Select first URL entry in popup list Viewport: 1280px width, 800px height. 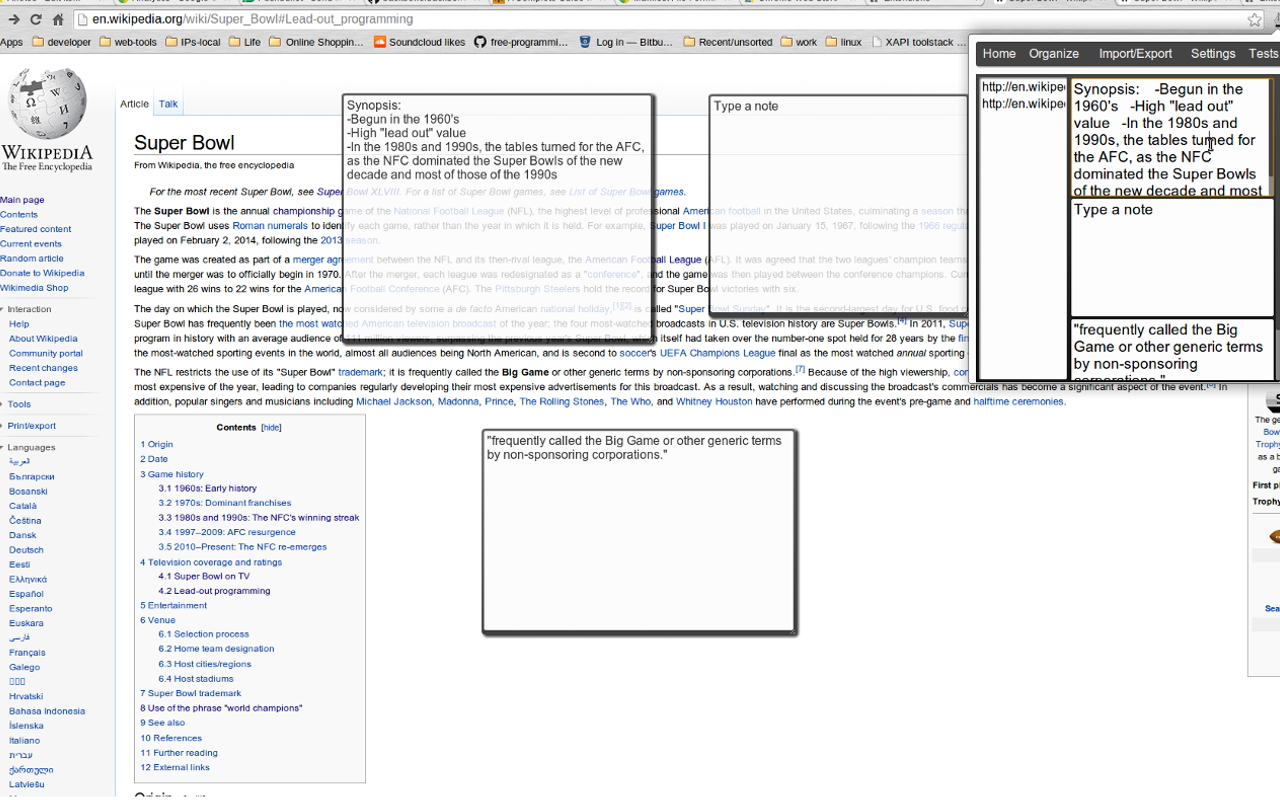[1023, 87]
